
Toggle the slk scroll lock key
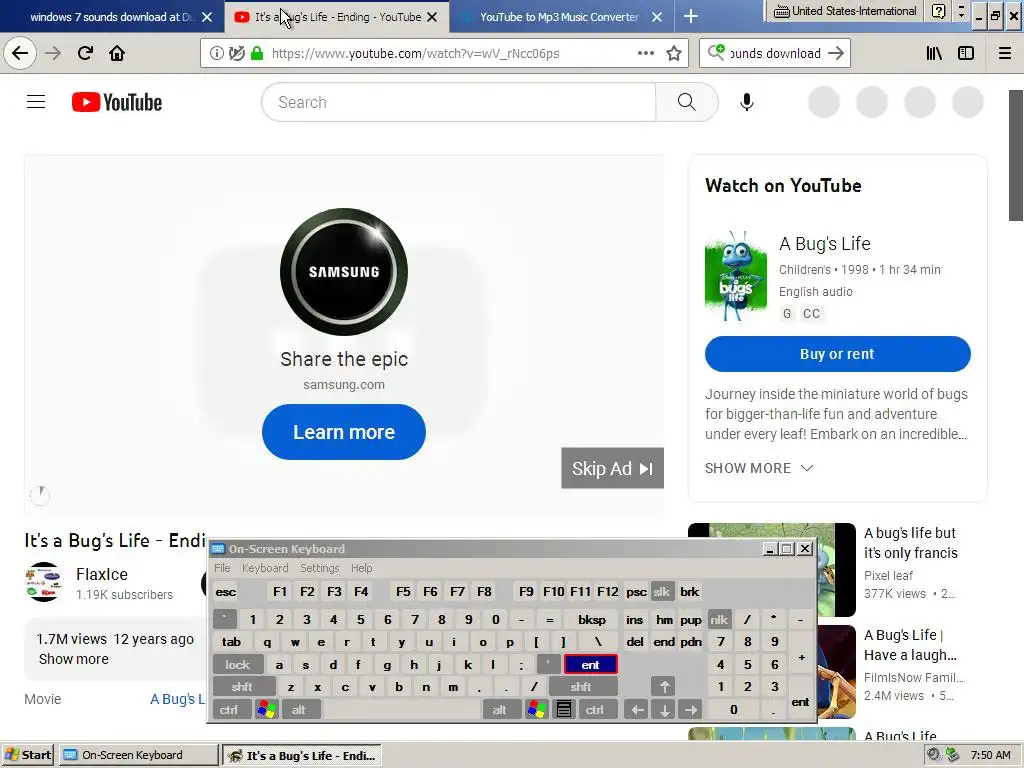(x=662, y=592)
